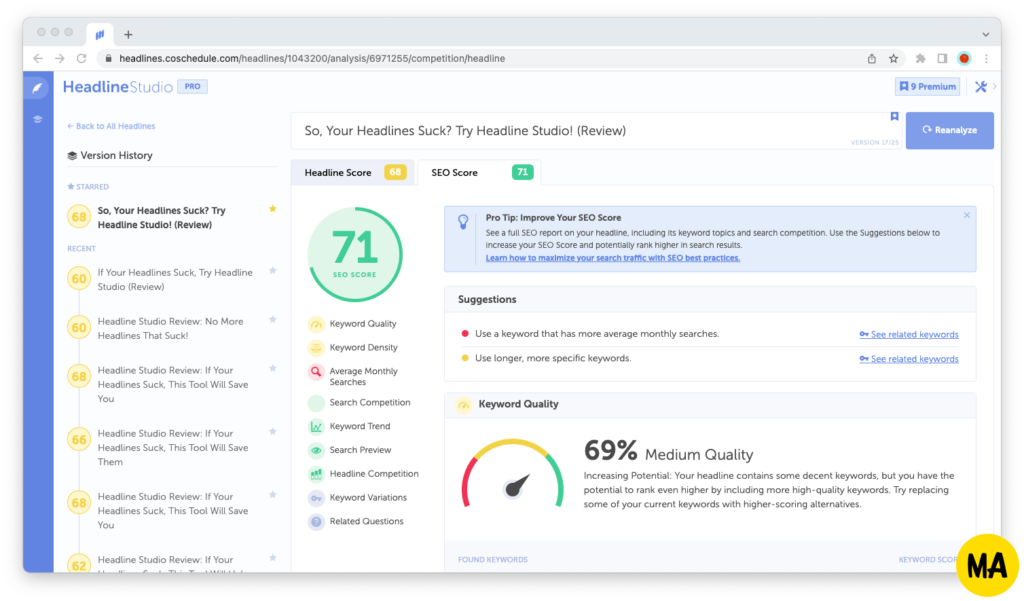The image size is (1024, 601).
Task: Switch to the Headline Score tab
Action: pyautogui.click(x=353, y=172)
